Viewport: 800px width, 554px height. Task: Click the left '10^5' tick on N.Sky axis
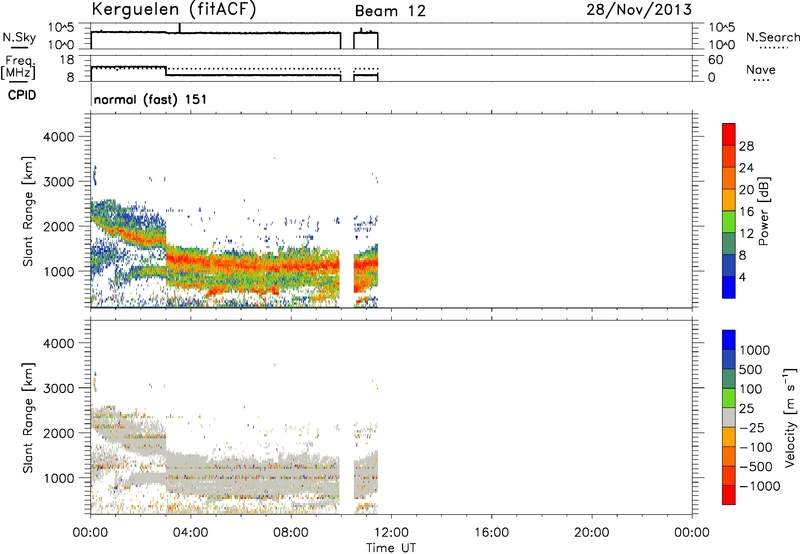tap(61, 27)
